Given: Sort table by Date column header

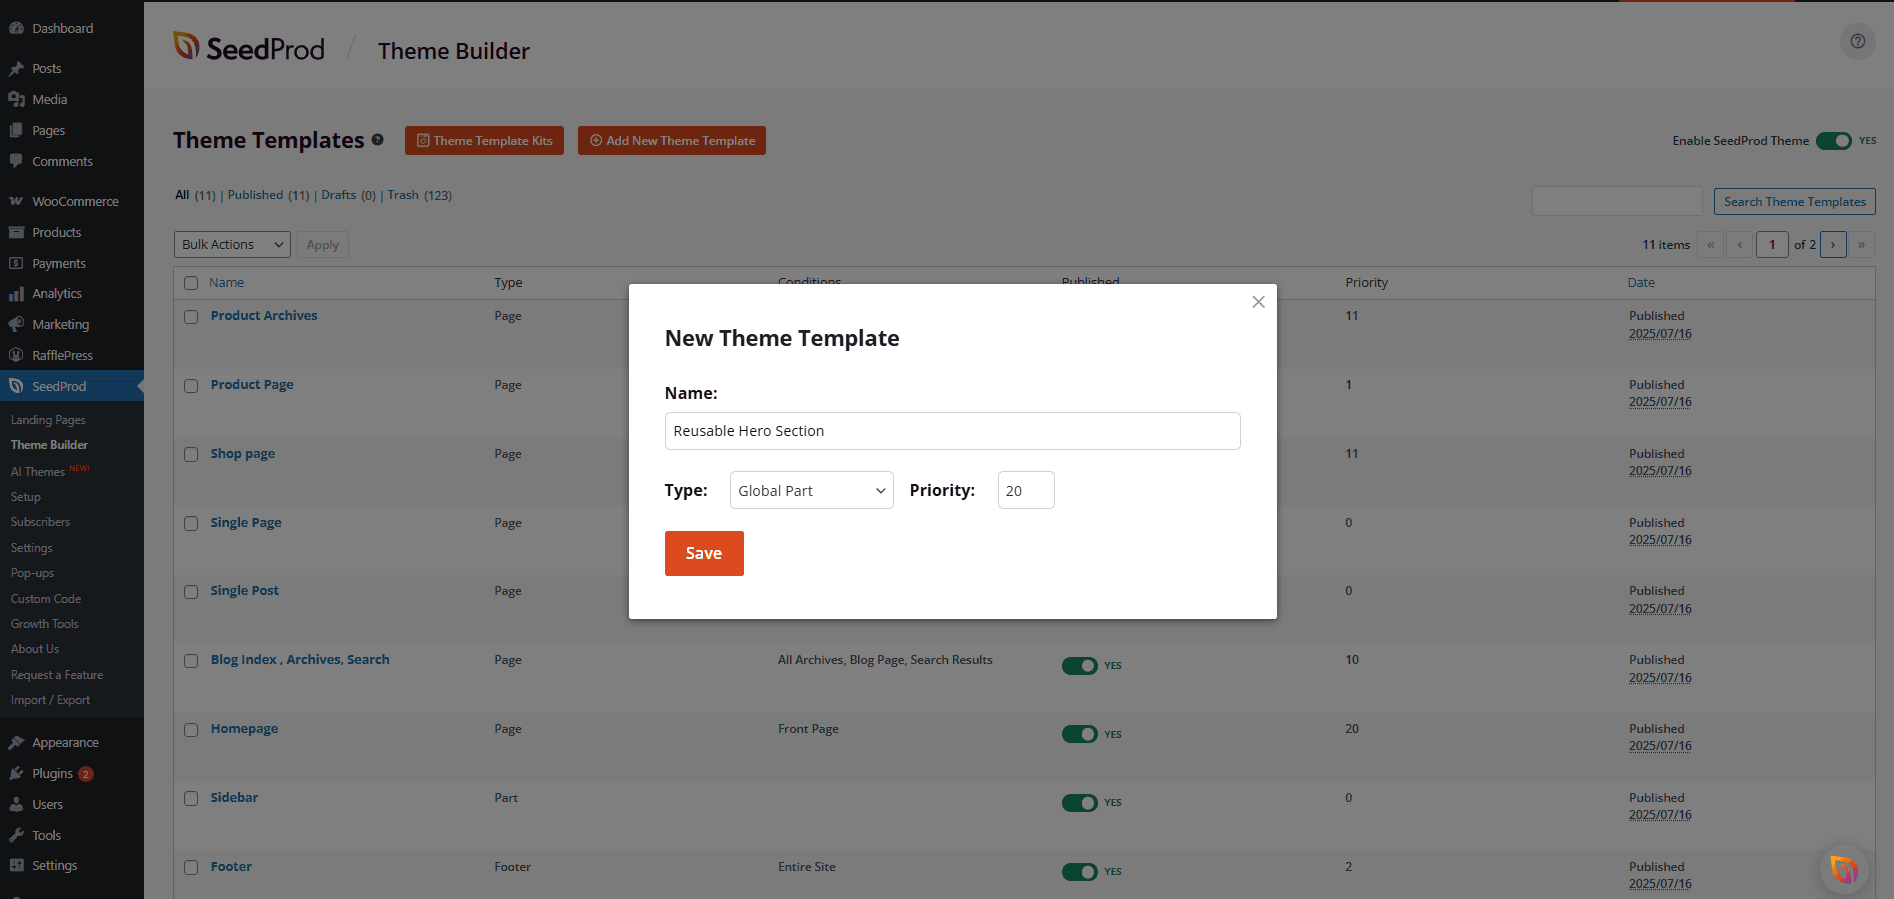Looking at the screenshot, I should click(1641, 283).
